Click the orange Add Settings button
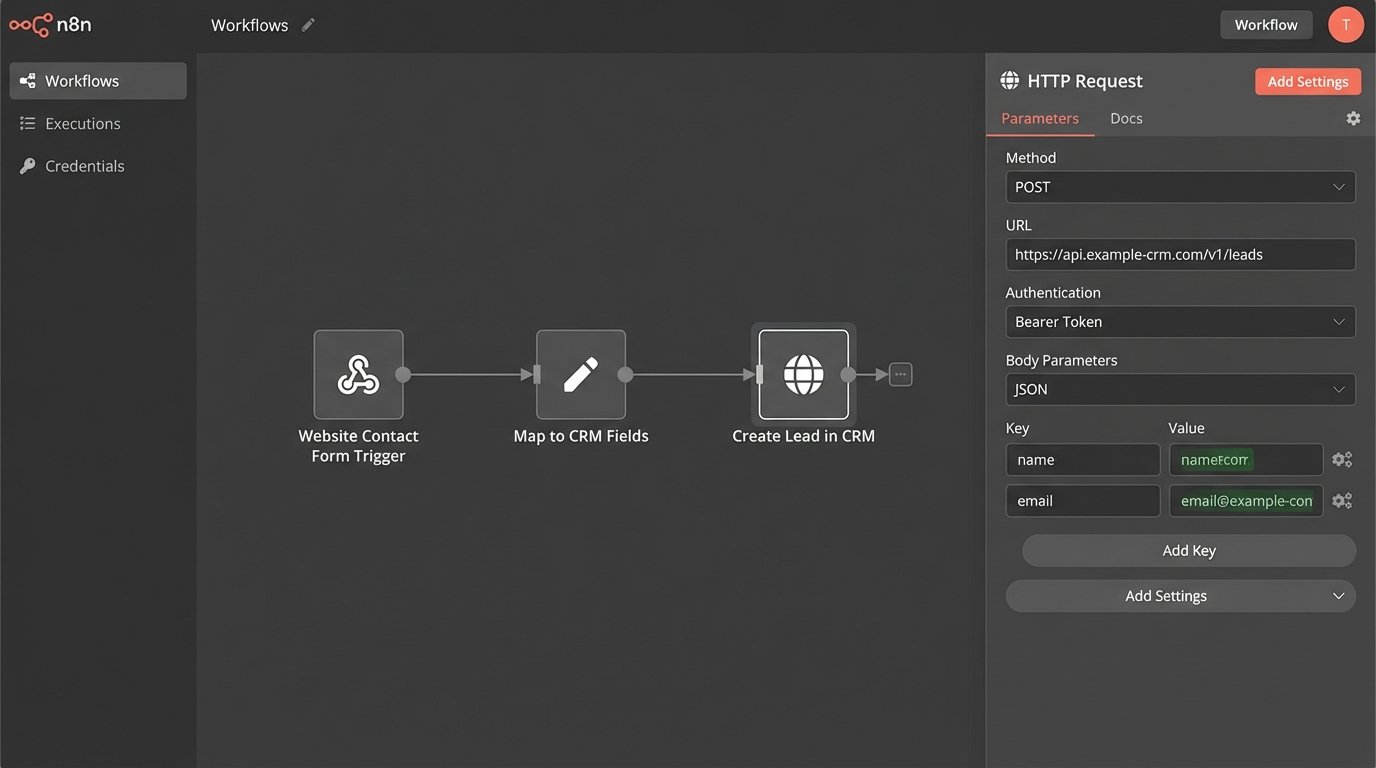Image resolution: width=1376 pixels, height=768 pixels. [x=1308, y=81]
